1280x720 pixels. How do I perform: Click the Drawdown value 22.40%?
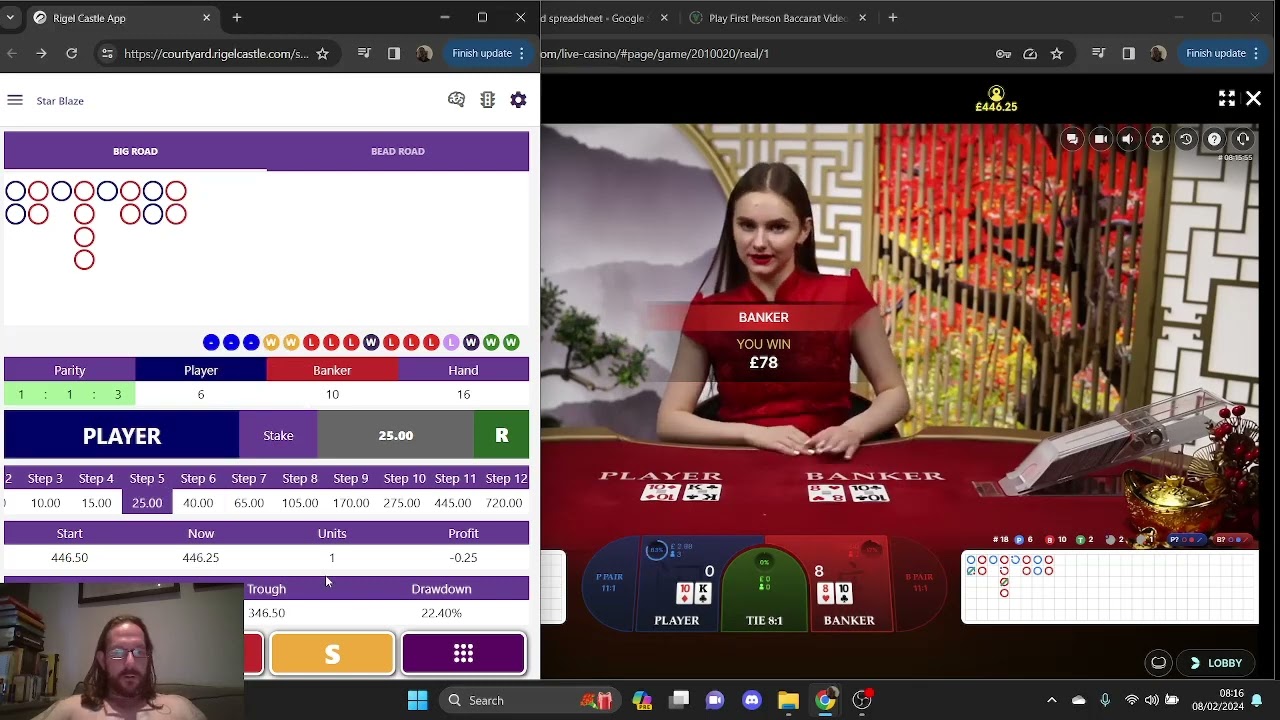pyautogui.click(x=441, y=613)
